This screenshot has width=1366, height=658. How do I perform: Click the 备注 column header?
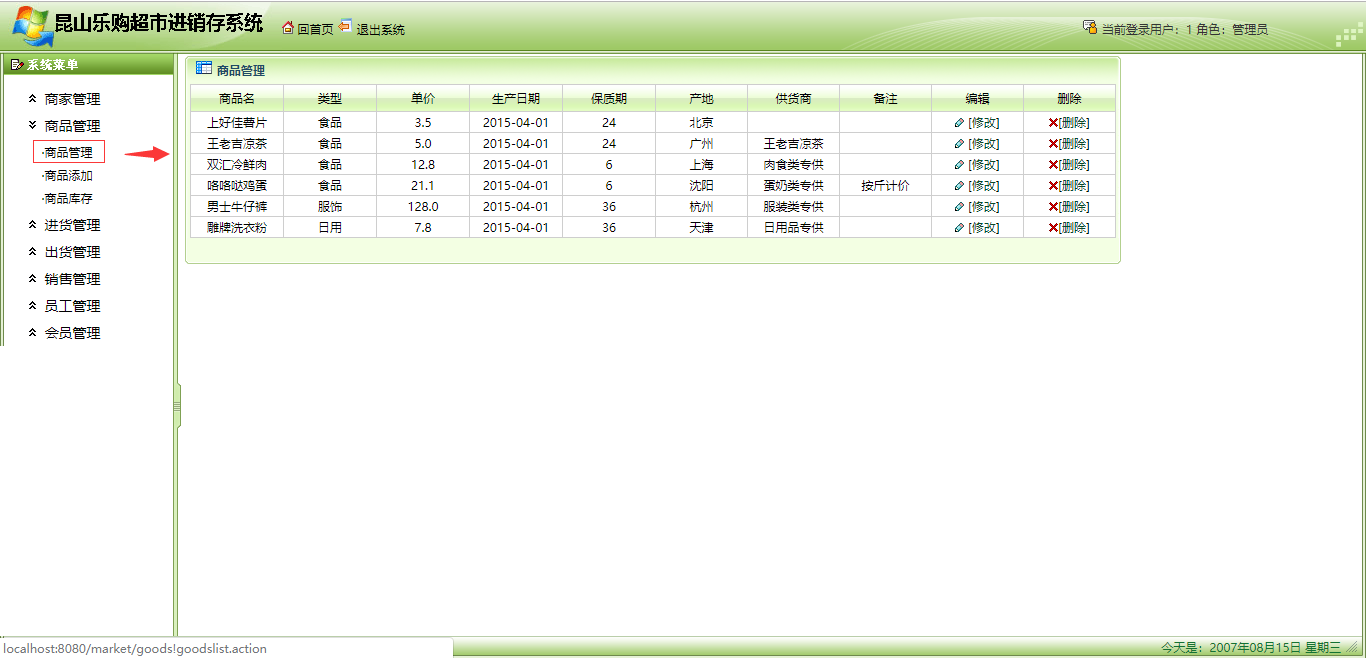[x=885, y=98]
